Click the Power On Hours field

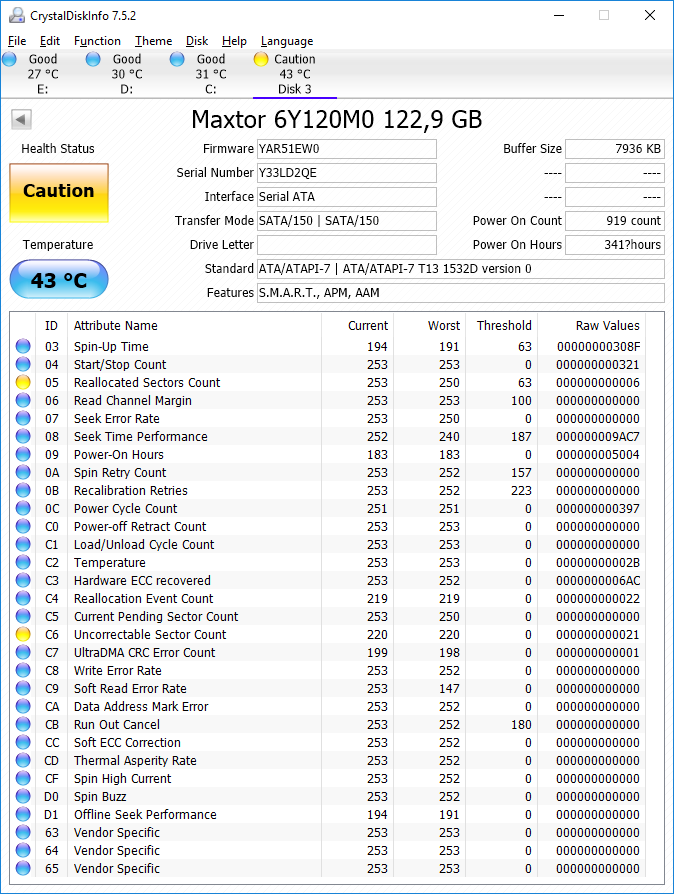(615, 245)
